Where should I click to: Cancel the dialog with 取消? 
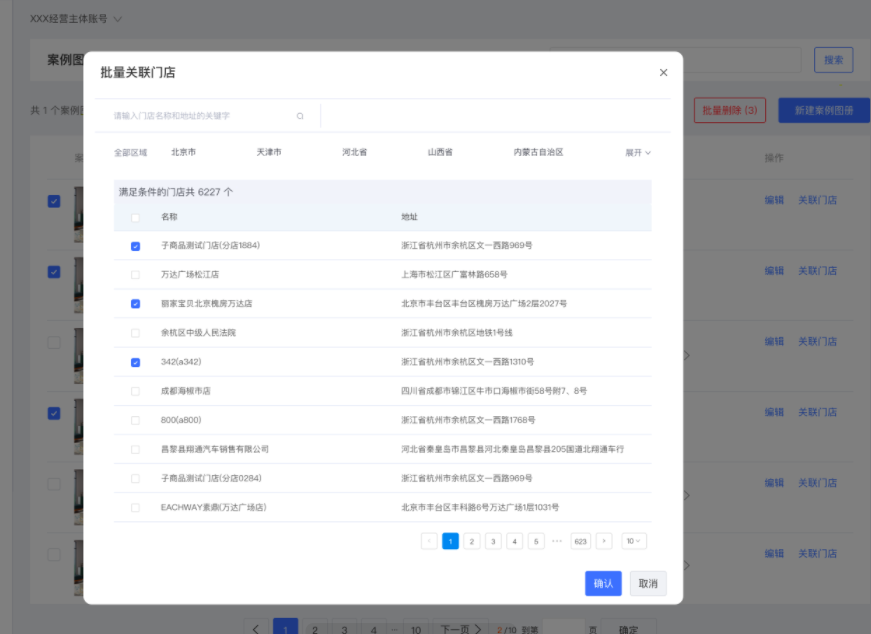click(648, 583)
